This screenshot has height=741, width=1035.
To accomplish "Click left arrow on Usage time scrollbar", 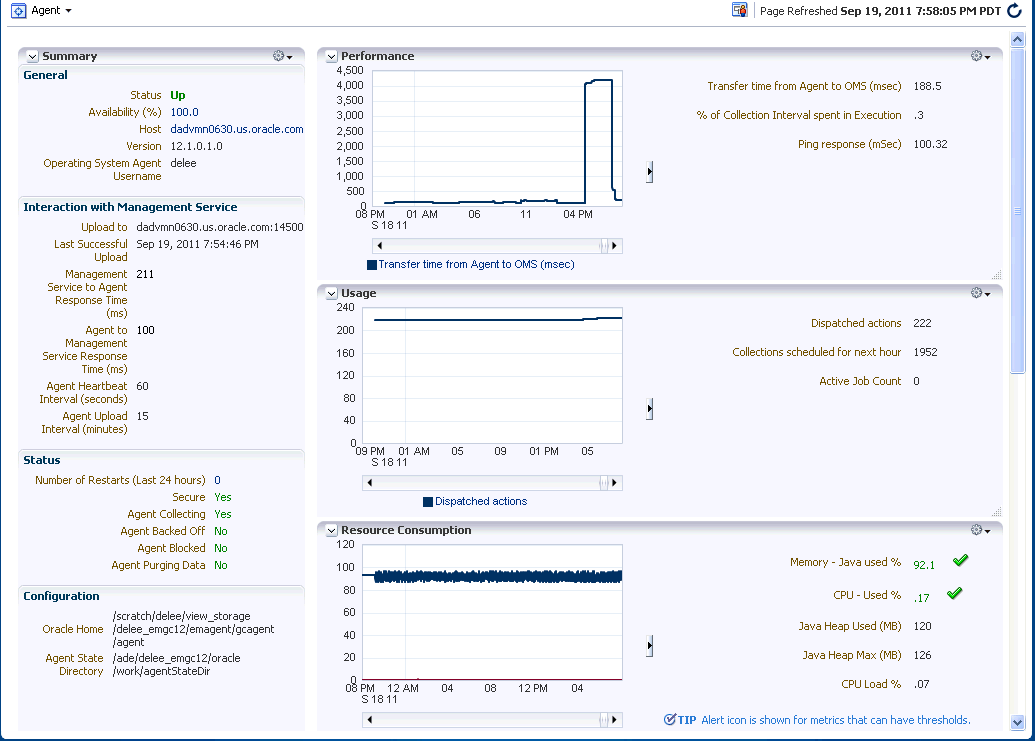I will [370, 483].
